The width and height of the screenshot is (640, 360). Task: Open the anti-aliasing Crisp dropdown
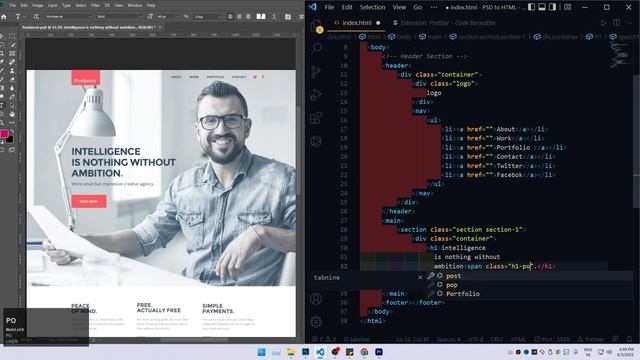click(207, 17)
